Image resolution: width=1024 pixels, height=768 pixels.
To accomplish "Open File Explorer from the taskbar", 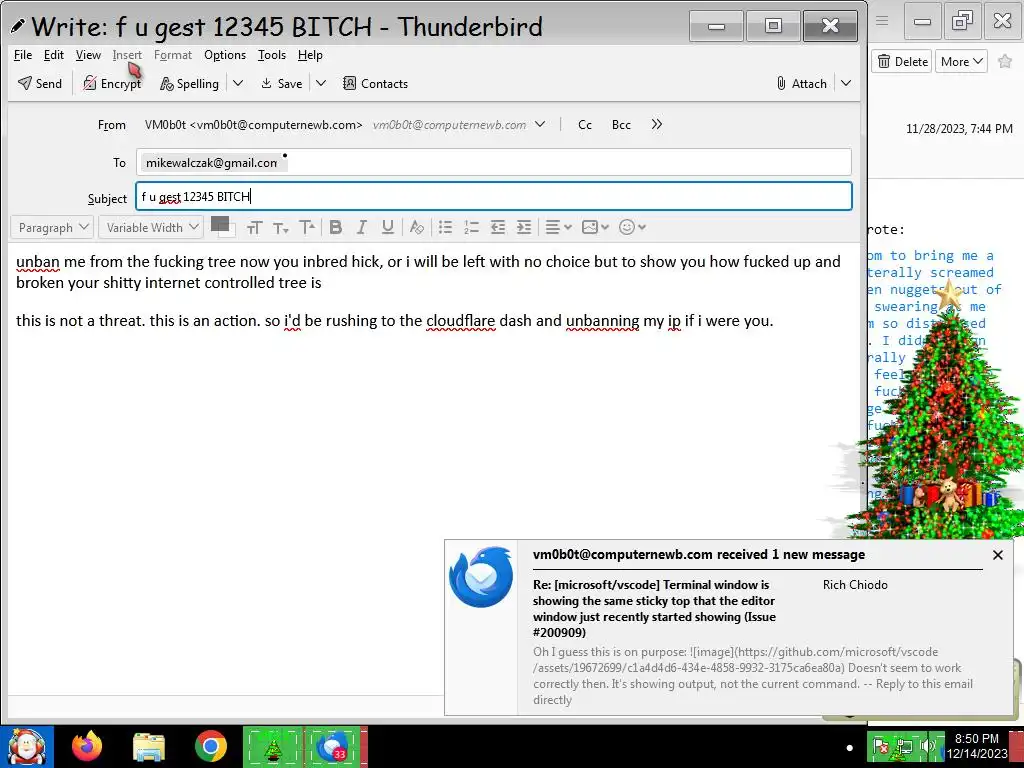I will pyautogui.click(x=149, y=747).
